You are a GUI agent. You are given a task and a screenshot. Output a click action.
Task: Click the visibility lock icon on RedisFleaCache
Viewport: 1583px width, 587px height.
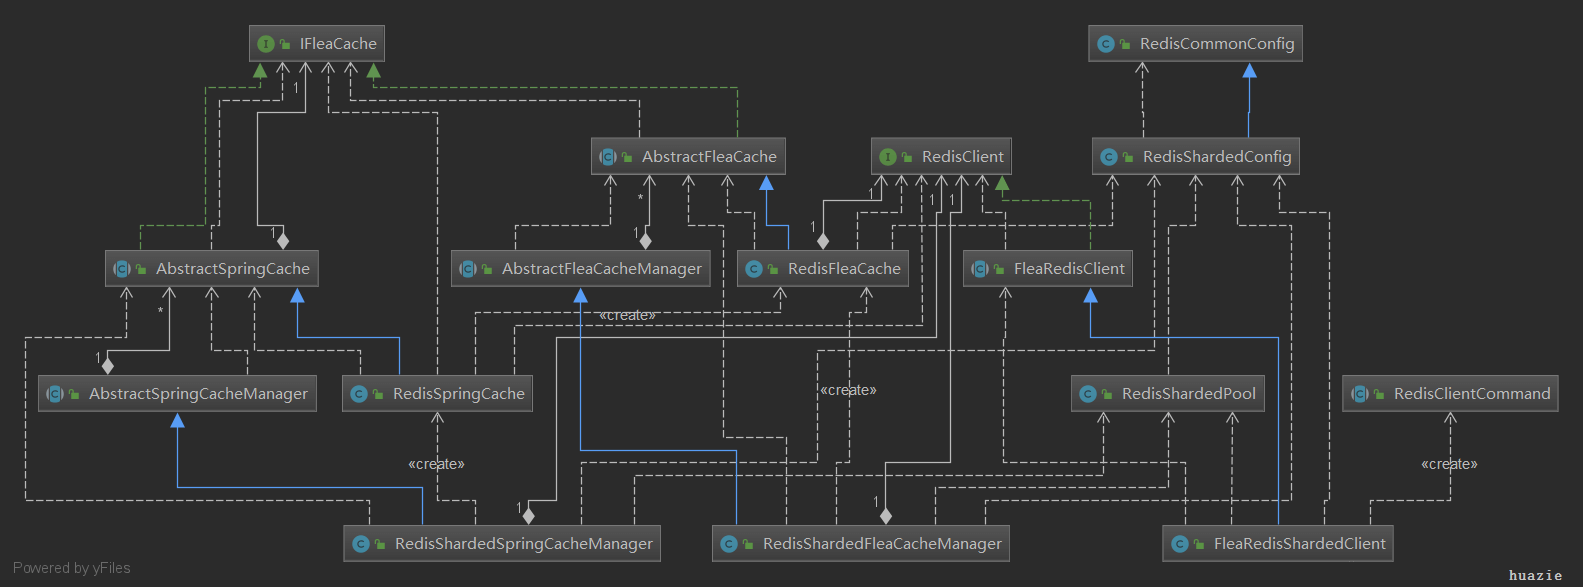[773, 269]
